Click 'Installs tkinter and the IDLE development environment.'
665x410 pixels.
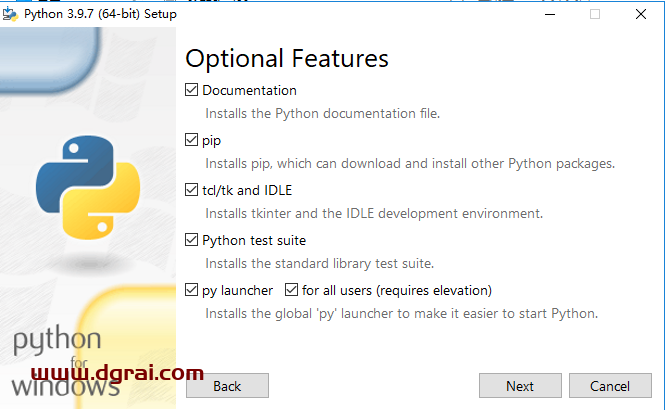tap(374, 213)
